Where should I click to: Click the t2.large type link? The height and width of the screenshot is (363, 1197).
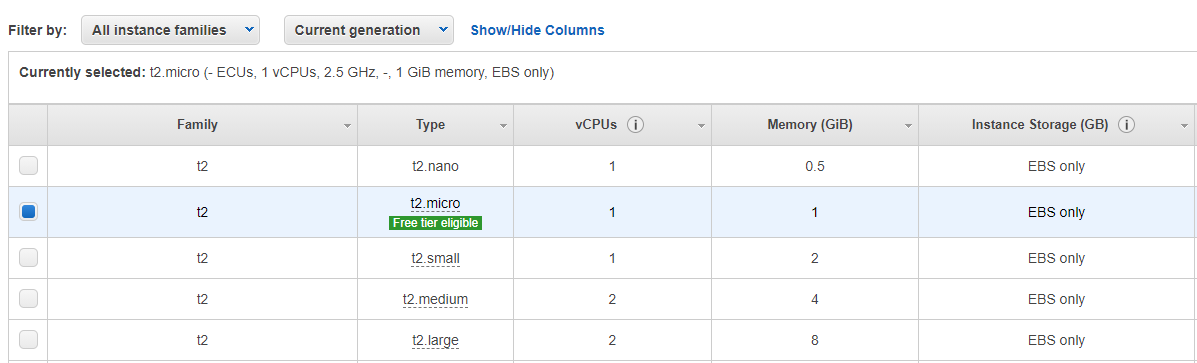click(x=435, y=340)
